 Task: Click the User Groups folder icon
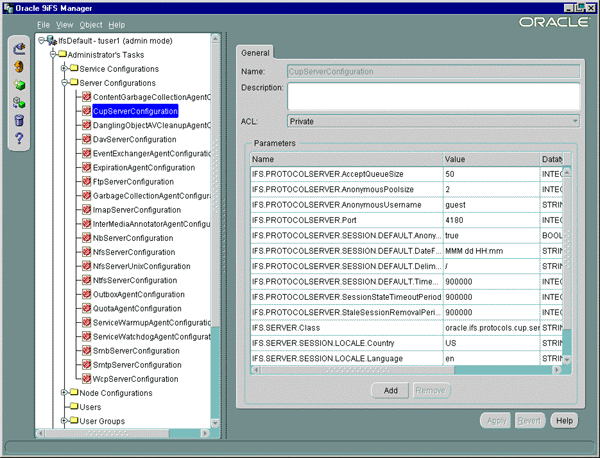(x=74, y=421)
